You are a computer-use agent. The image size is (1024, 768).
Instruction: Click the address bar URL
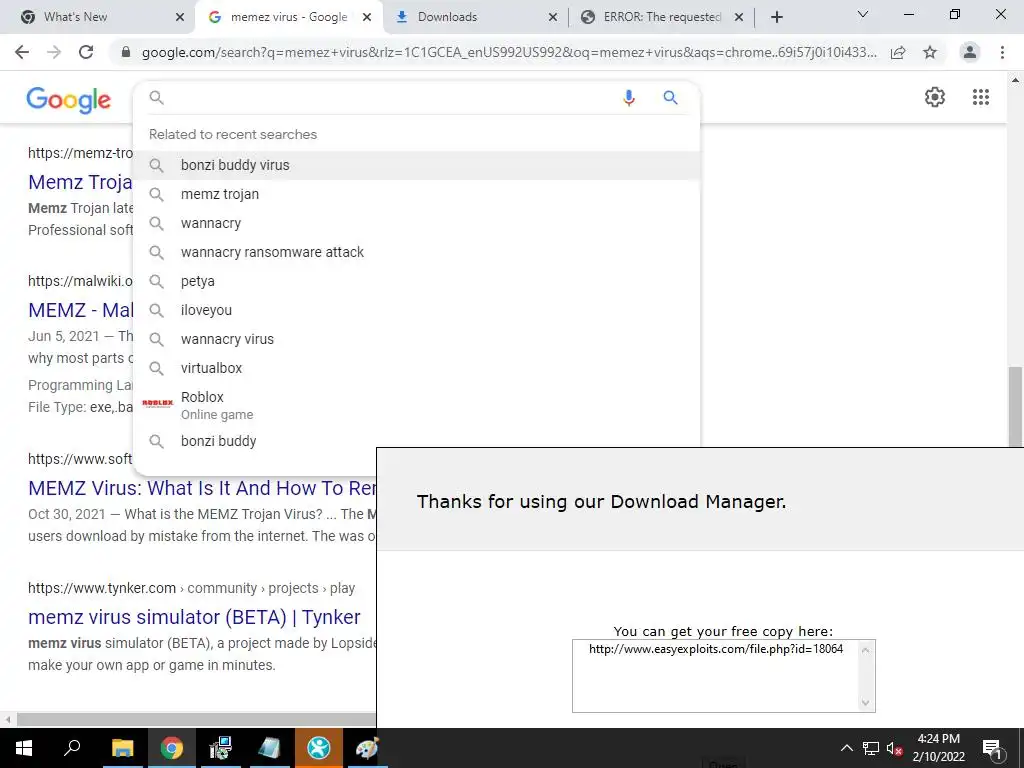pyautogui.click(x=509, y=52)
